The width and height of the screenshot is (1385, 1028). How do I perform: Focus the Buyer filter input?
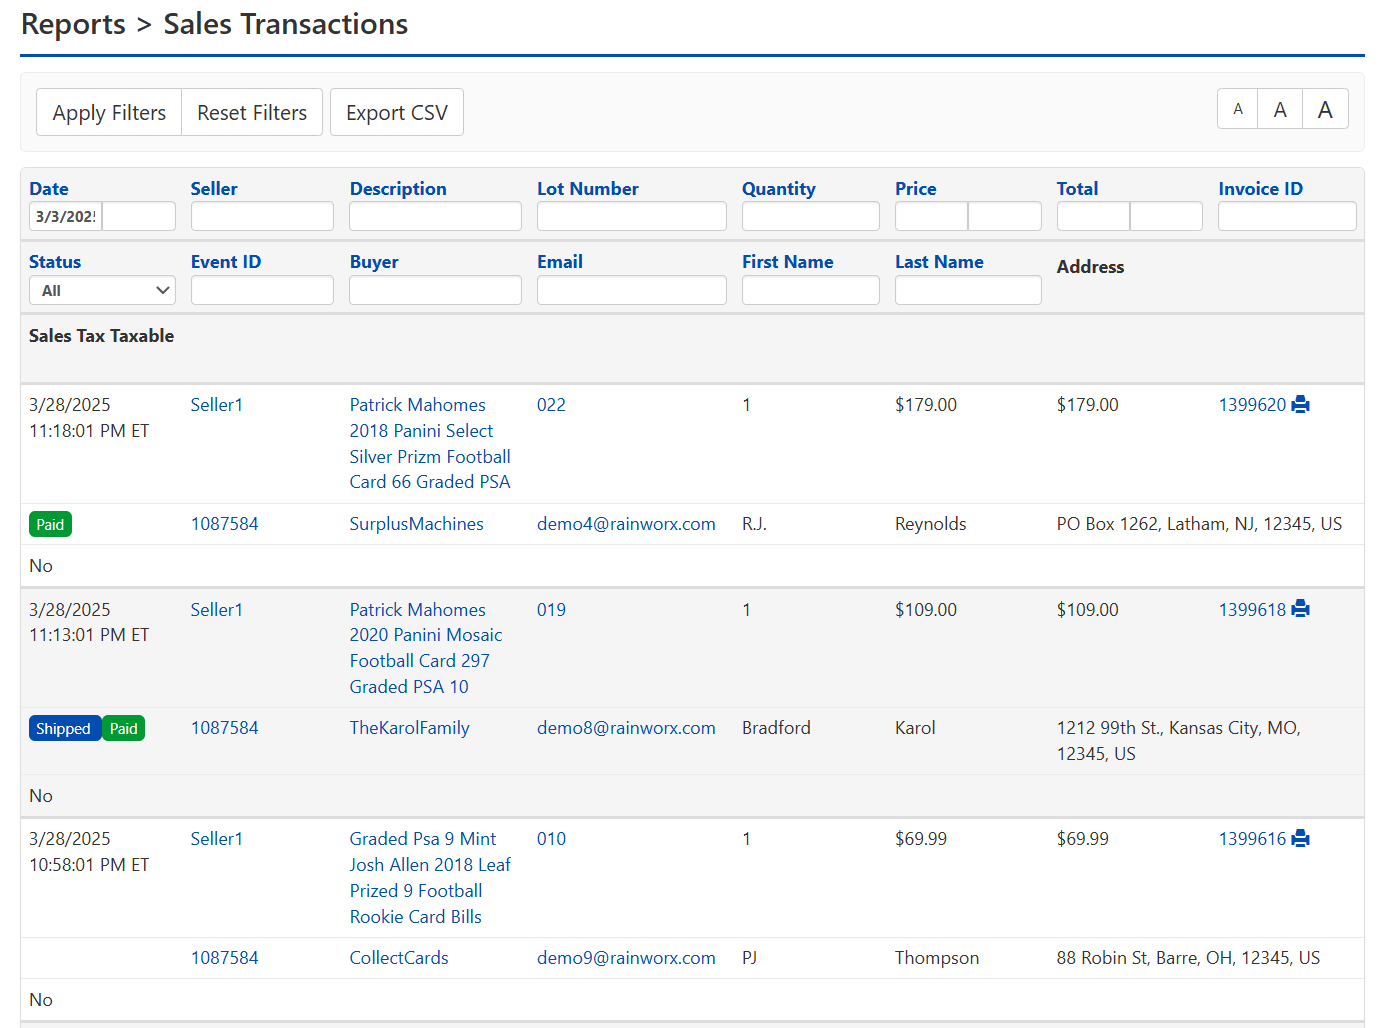tap(435, 290)
